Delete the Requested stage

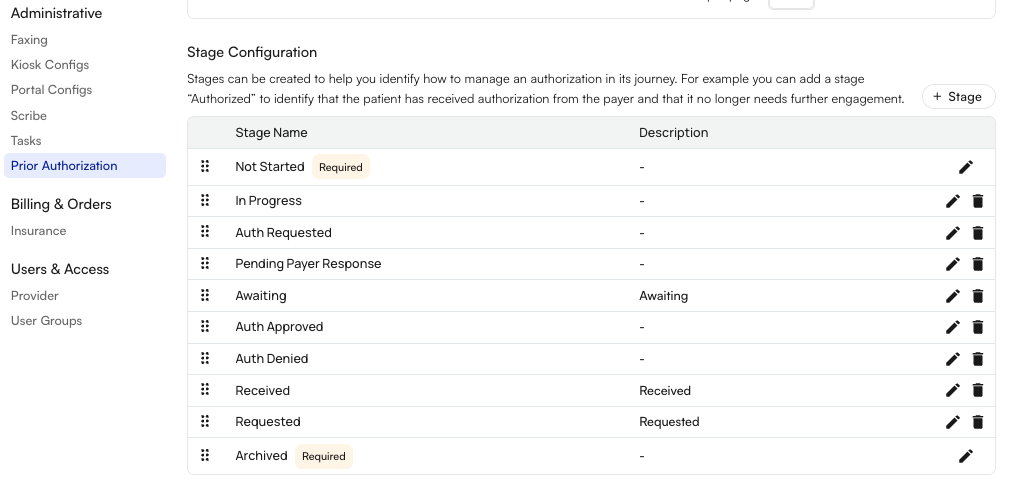click(977, 422)
